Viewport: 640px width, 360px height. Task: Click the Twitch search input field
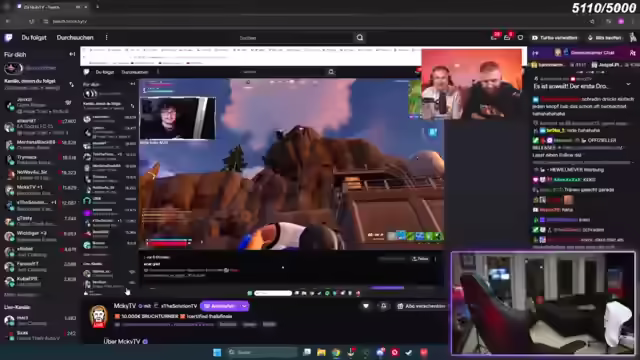click(296, 38)
